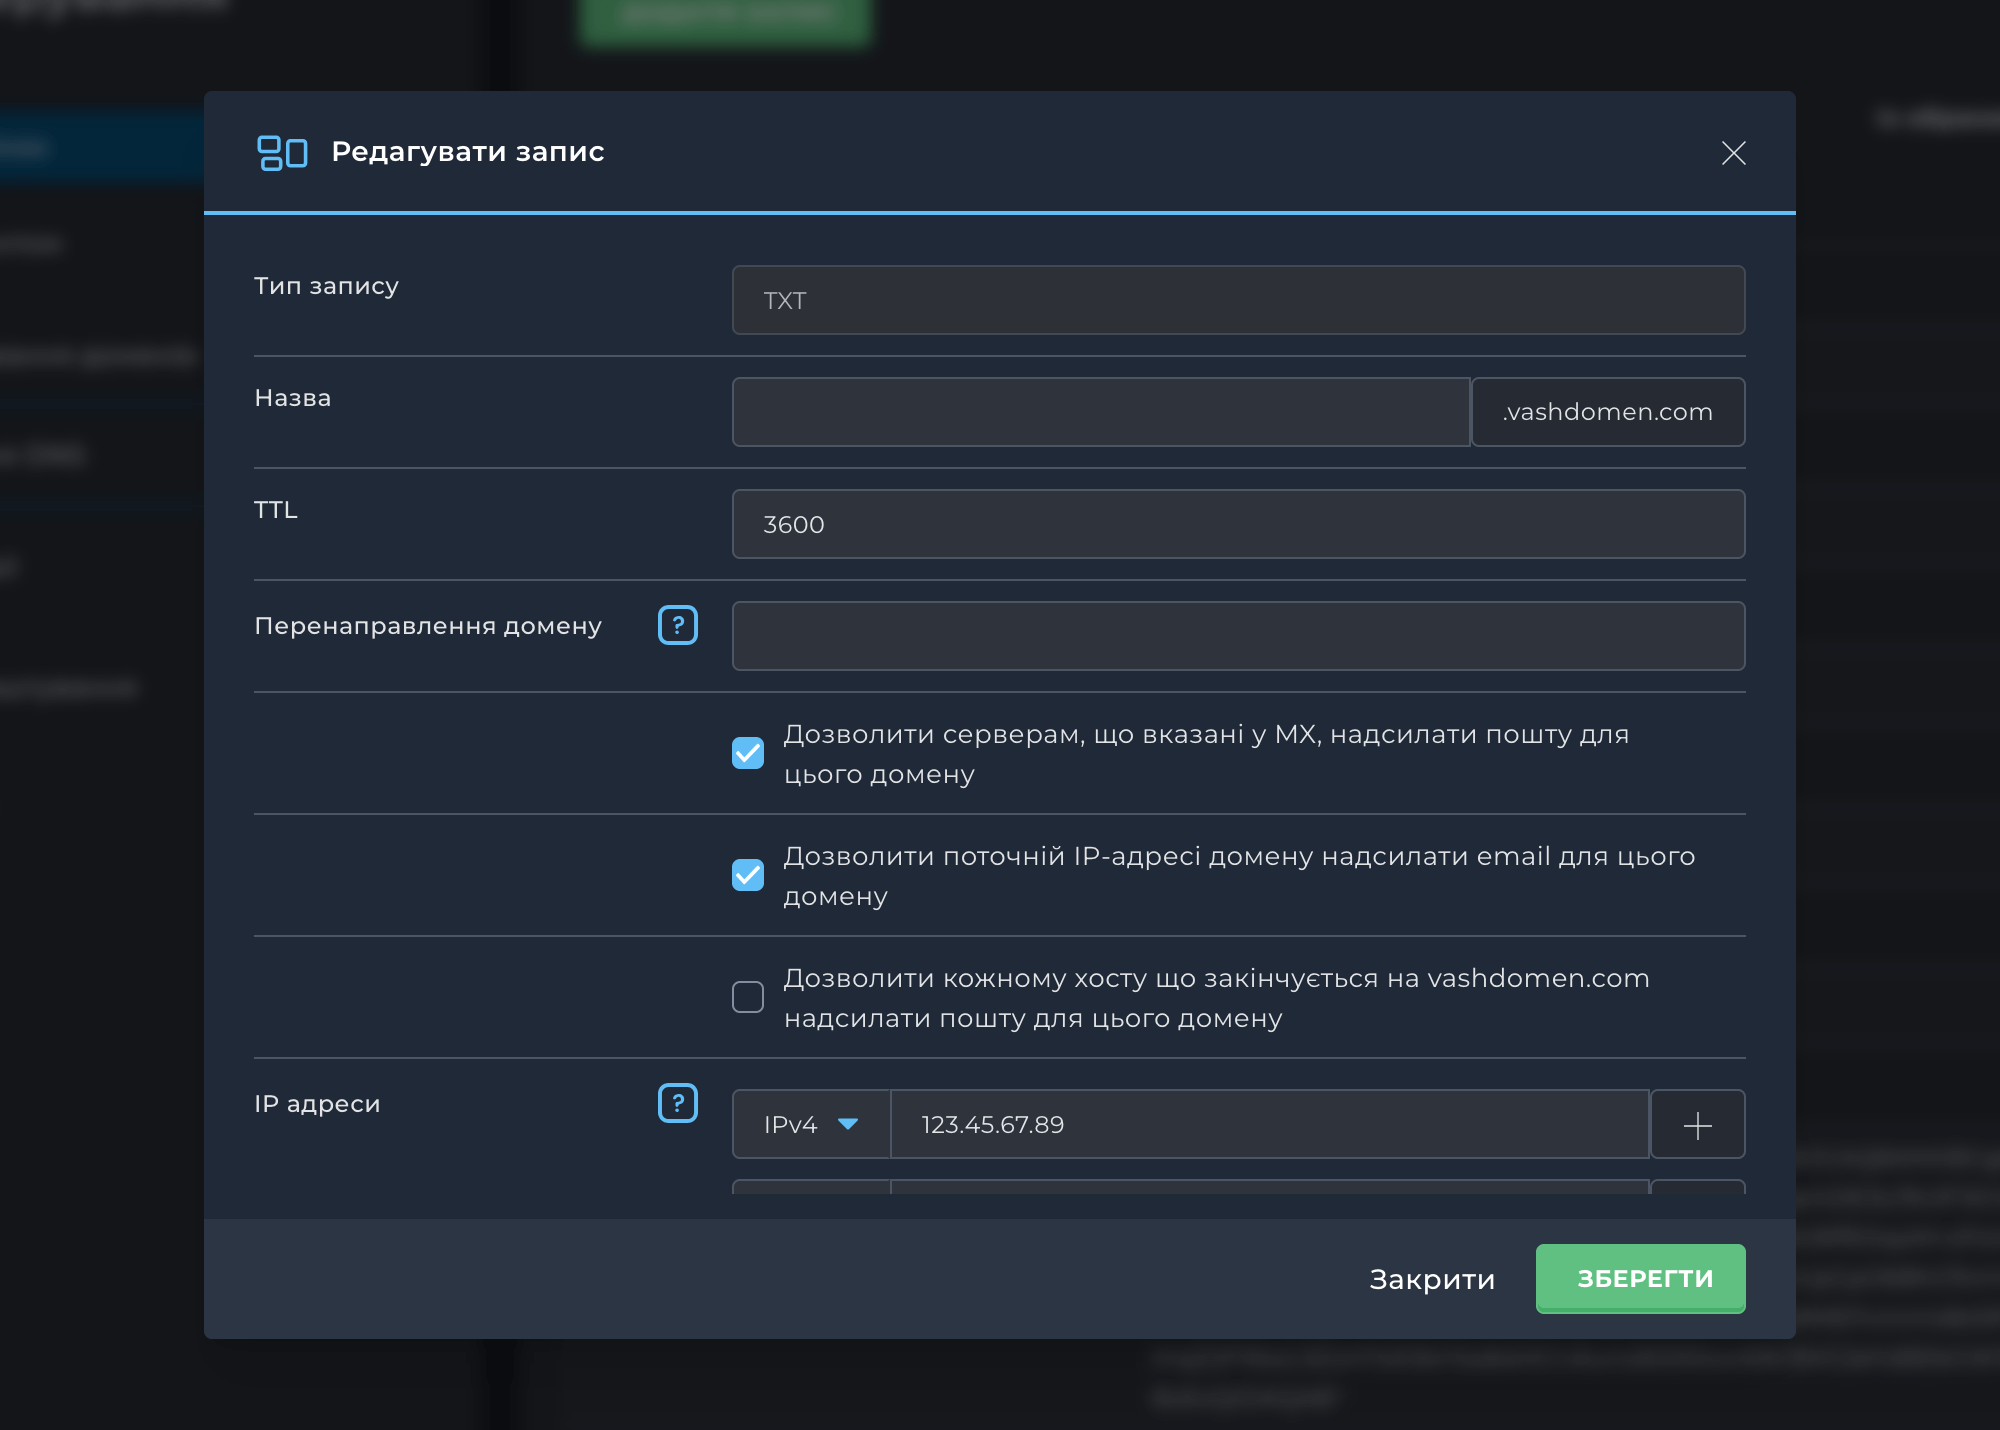Viewport: 2000px width, 1430px height.
Task: Click the DNS record icon in dialog header
Action: (x=282, y=153)
